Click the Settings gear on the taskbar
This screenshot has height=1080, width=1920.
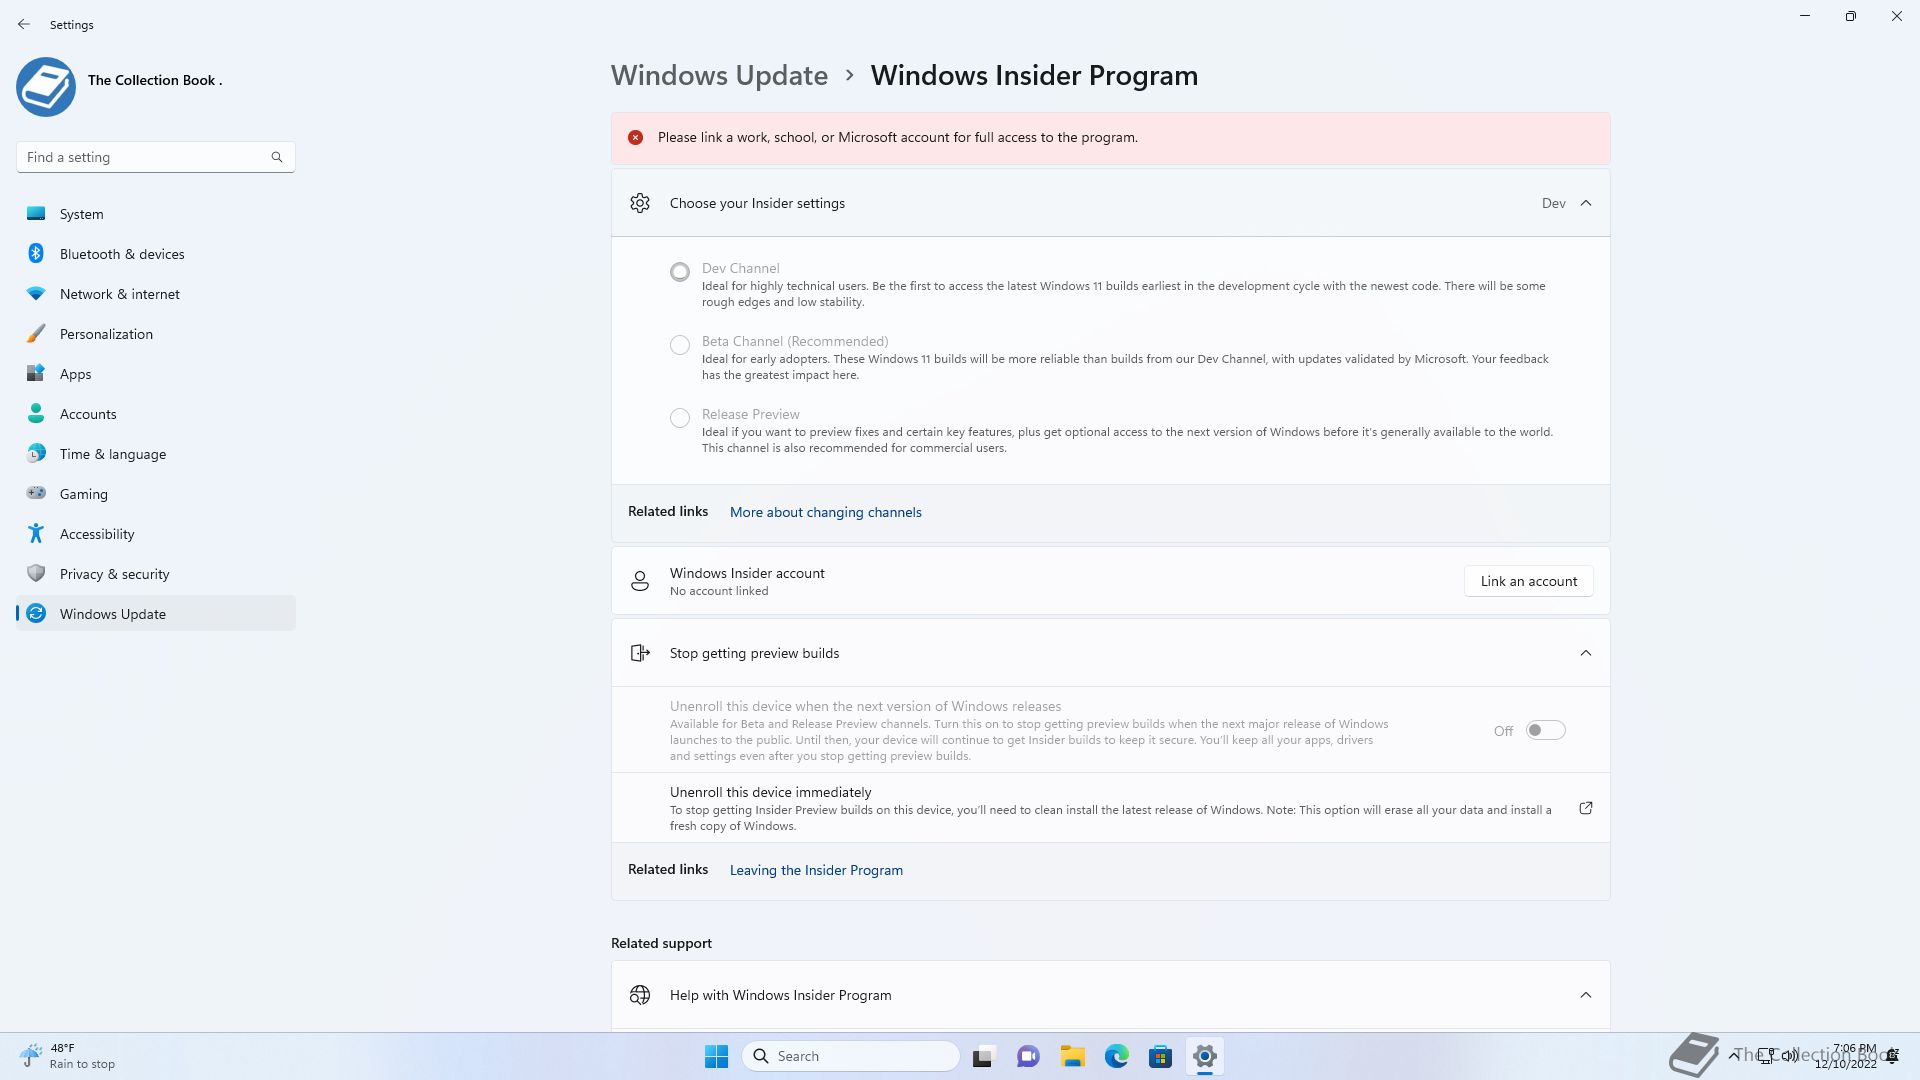tap(1204, 1056)
